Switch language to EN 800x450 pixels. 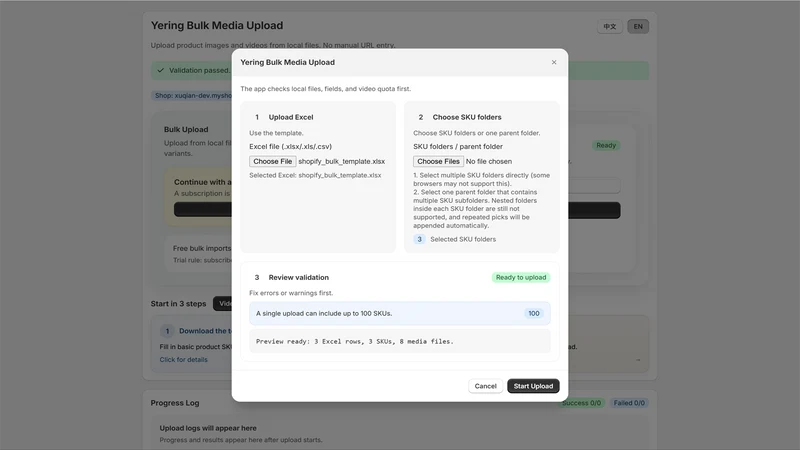pyautogui.click(x=638, y=27)
